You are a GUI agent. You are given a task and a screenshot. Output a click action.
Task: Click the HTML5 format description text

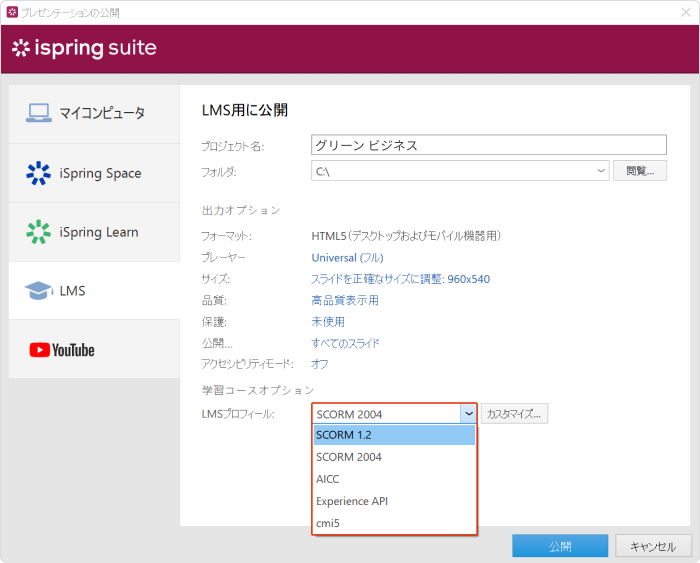tap(406, 236)
